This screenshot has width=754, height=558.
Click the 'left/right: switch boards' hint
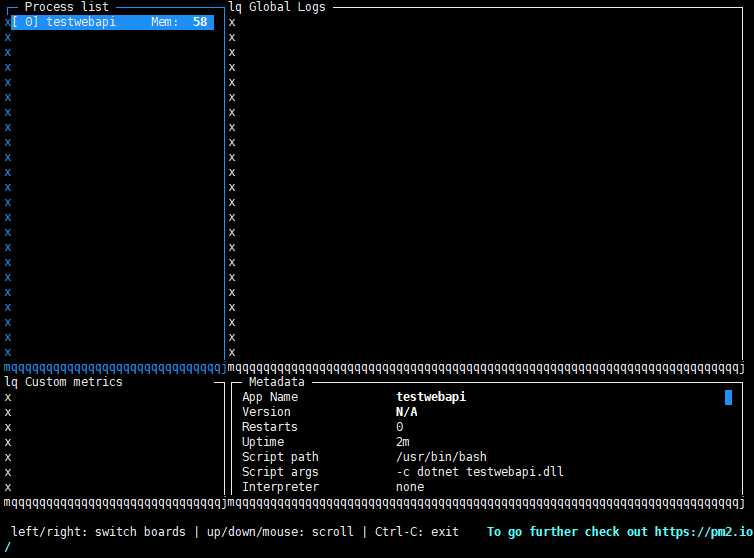pyautogui.click(x=98, y=532)
